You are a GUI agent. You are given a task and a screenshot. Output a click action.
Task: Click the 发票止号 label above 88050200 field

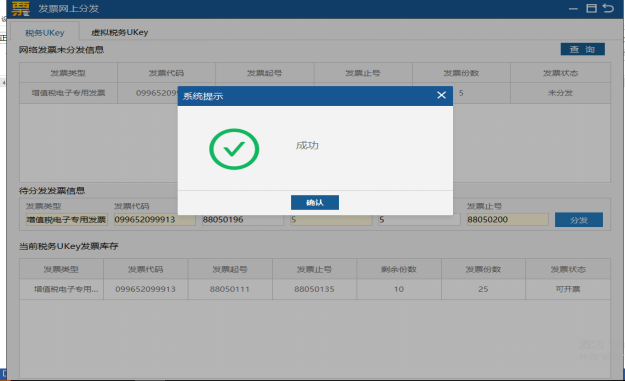pyautogui.click(x=484, y=206)
